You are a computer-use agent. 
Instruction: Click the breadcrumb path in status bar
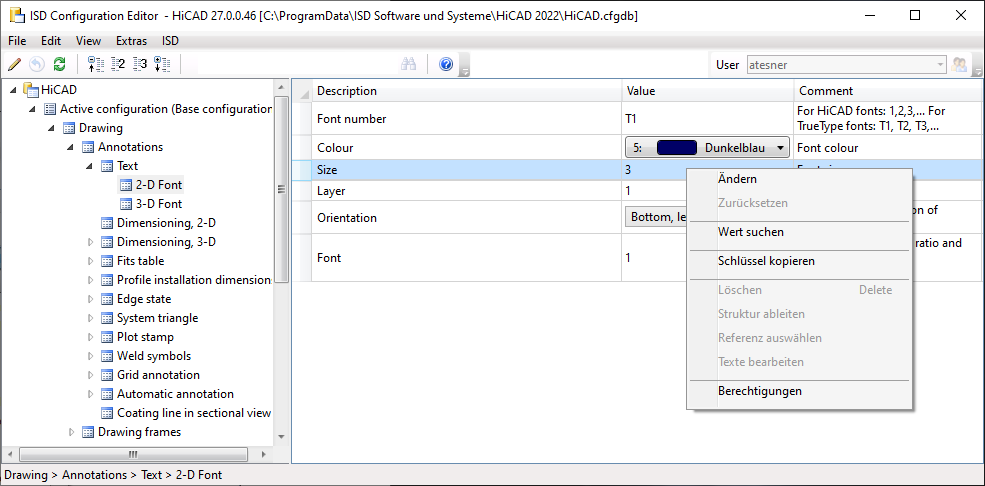pyautogui.click(x=113, y=475)
